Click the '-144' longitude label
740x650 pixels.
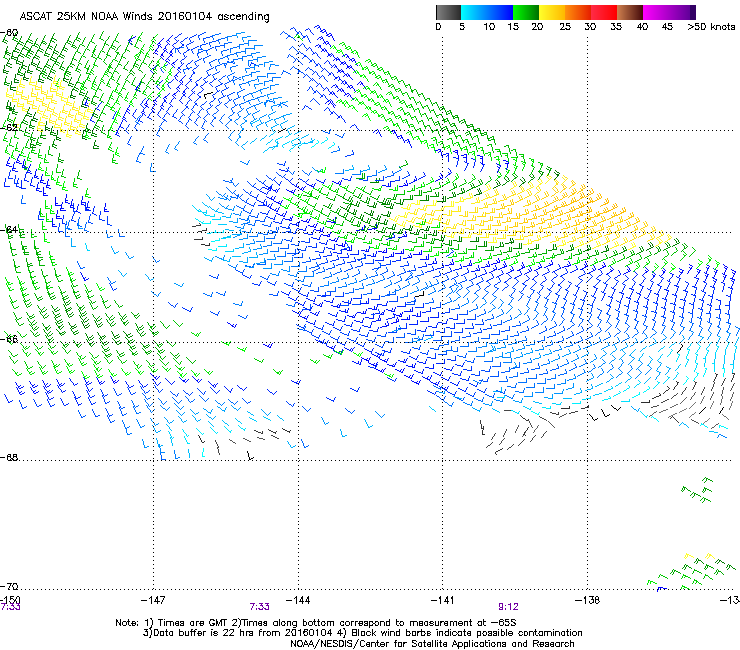(x=298, y=600)
